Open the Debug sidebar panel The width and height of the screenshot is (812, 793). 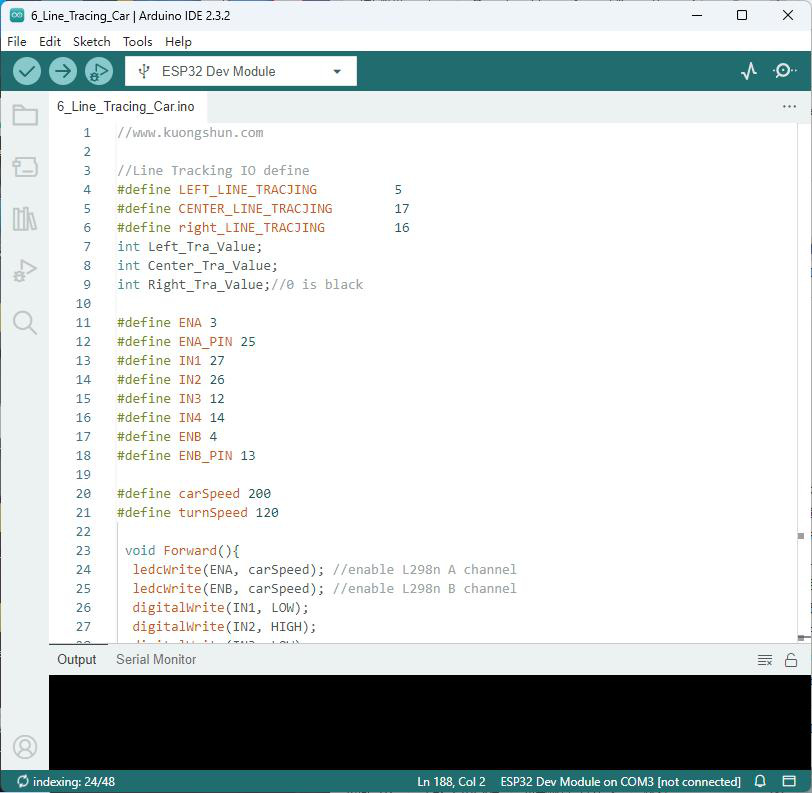point(25,270)
